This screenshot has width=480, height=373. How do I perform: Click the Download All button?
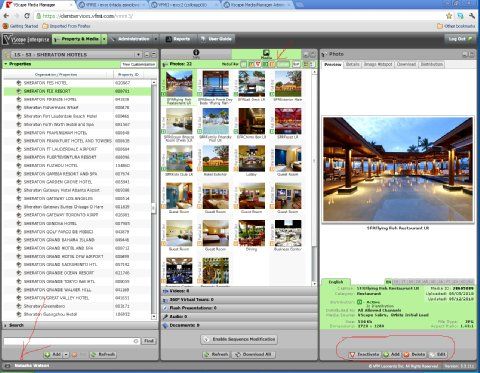(253, 354)
